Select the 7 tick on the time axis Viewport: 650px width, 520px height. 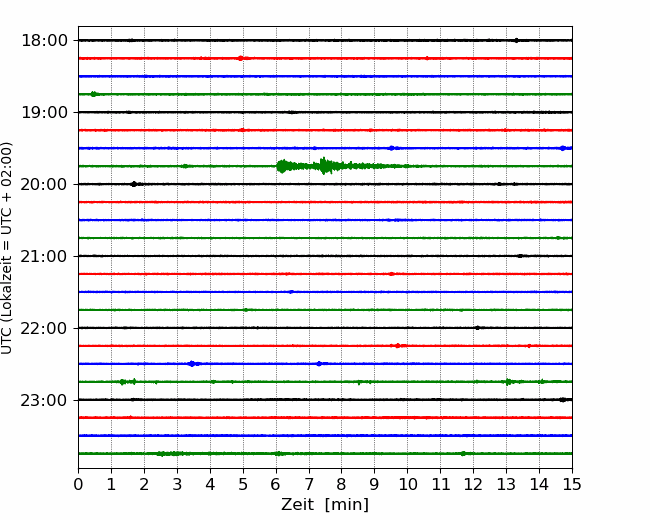tap(309, 485)
